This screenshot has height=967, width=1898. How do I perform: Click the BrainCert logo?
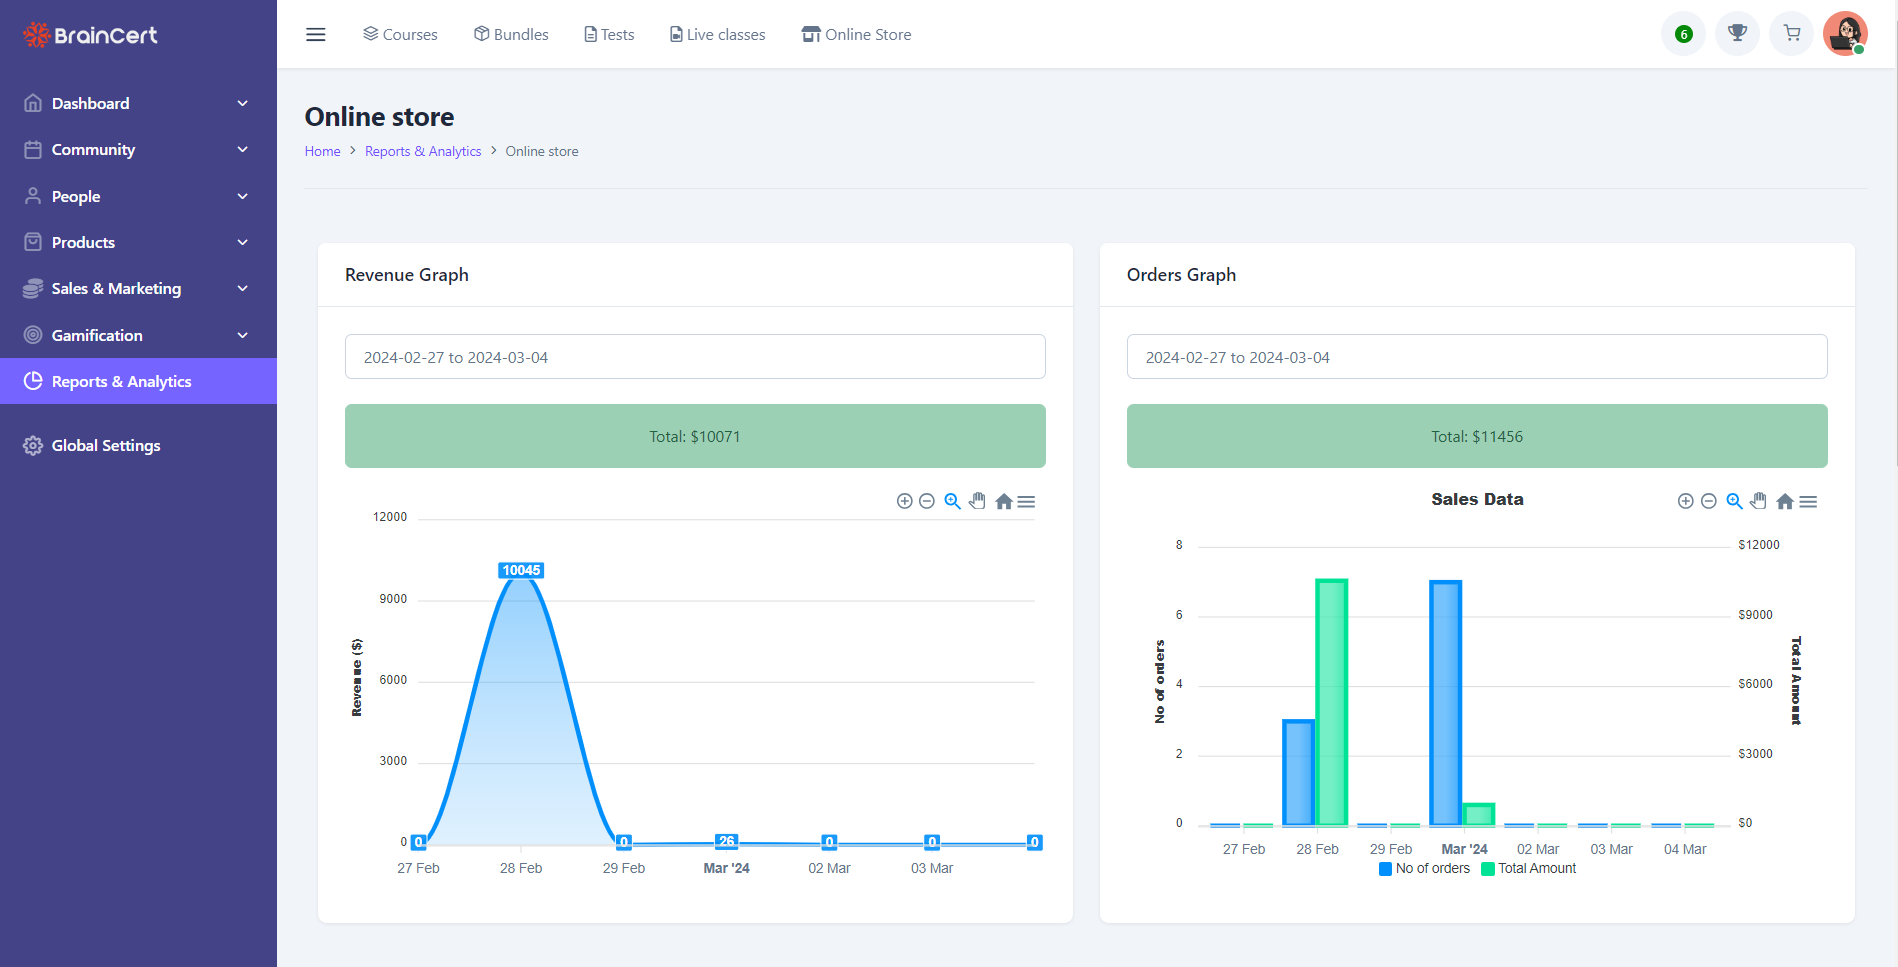(90, 35)
